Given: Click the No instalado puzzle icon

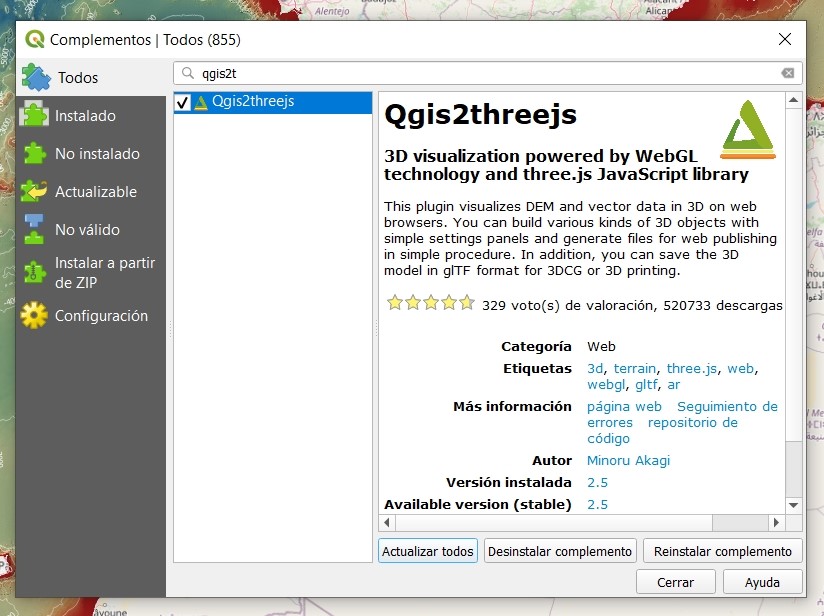Looking at the screenshot, I should pos(34,153).
